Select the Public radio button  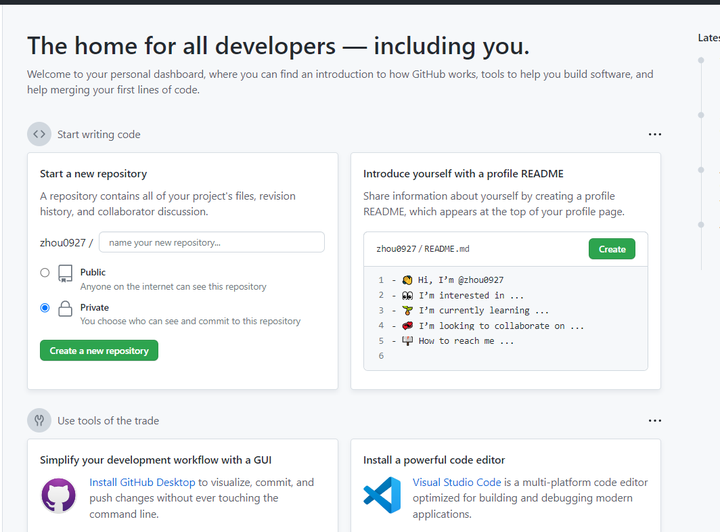(x=45, y=272)
